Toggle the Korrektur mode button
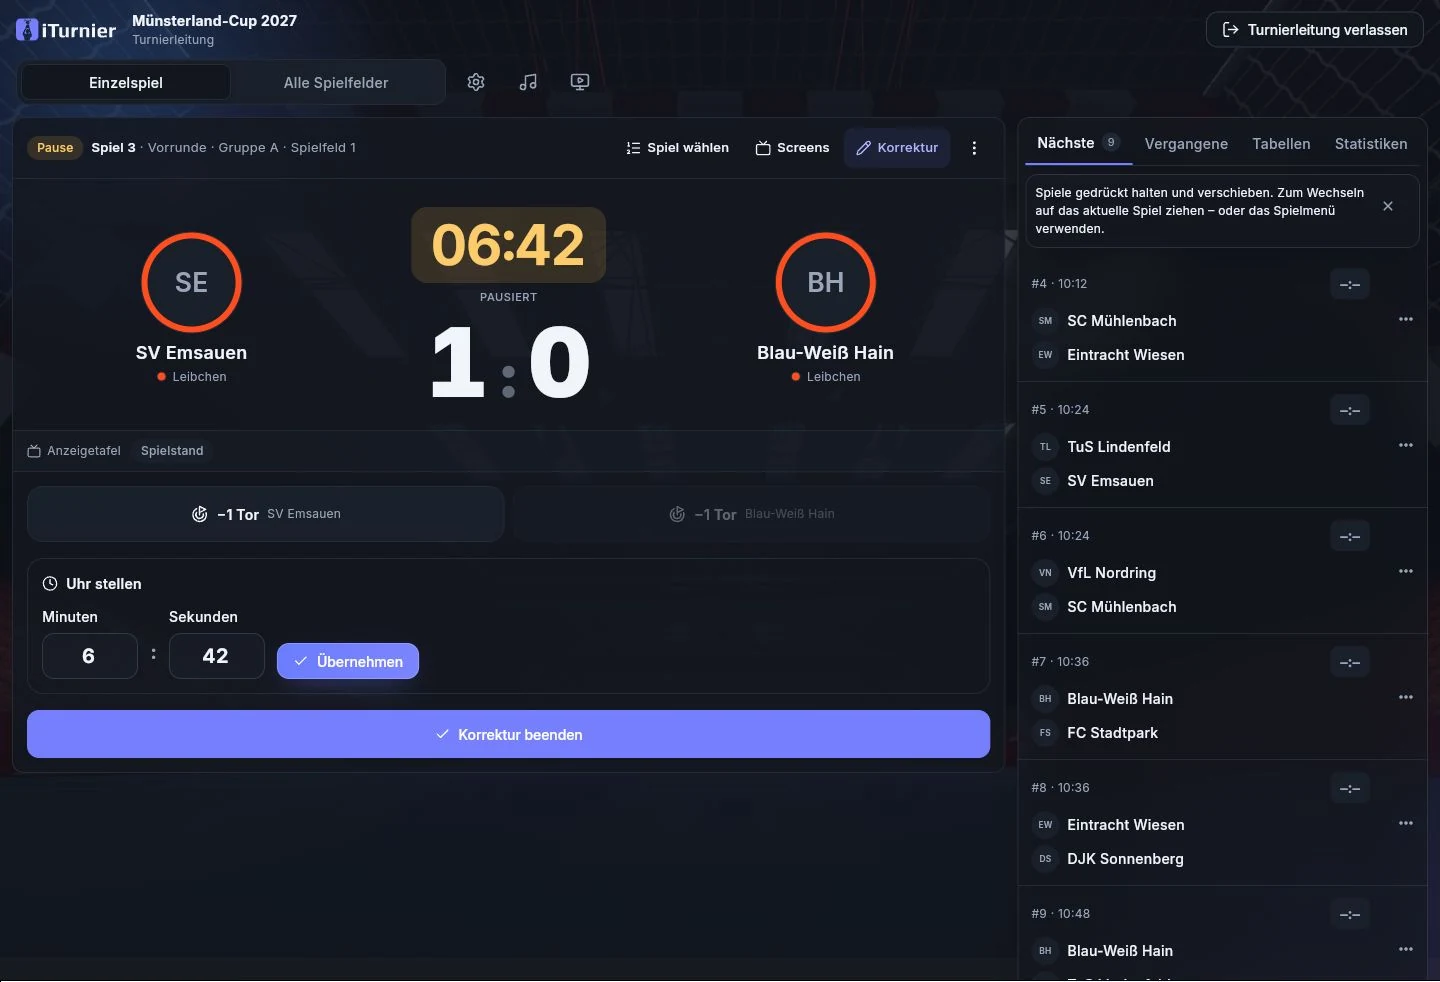 point(897,148)
